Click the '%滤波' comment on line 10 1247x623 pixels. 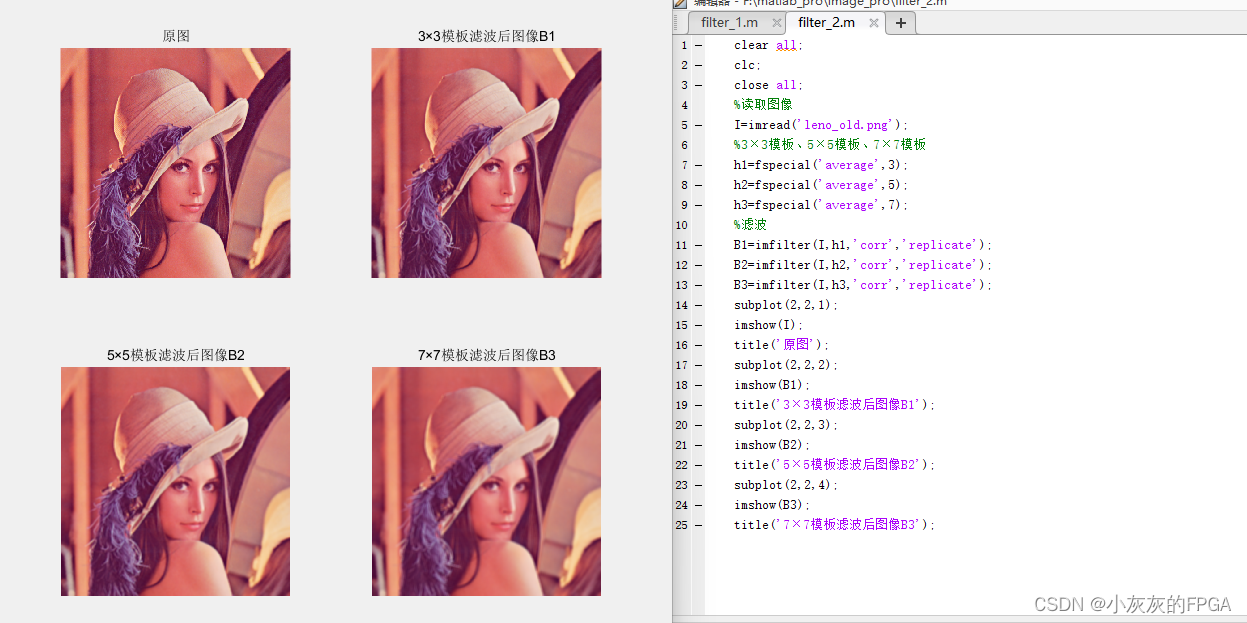(x=750, y=225)
